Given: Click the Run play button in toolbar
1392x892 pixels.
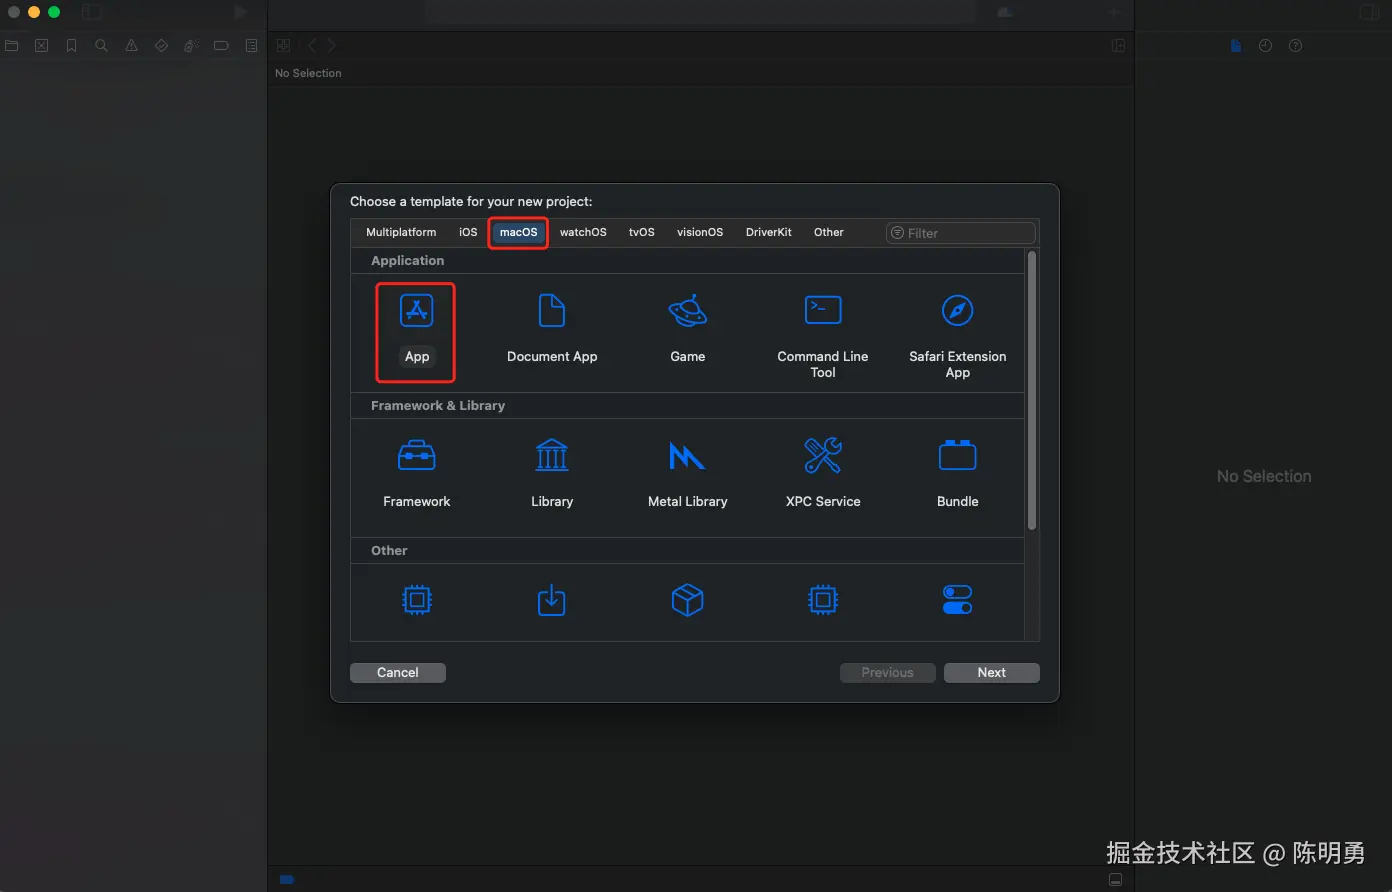Looking at the screenshot, I should (240, 12).
